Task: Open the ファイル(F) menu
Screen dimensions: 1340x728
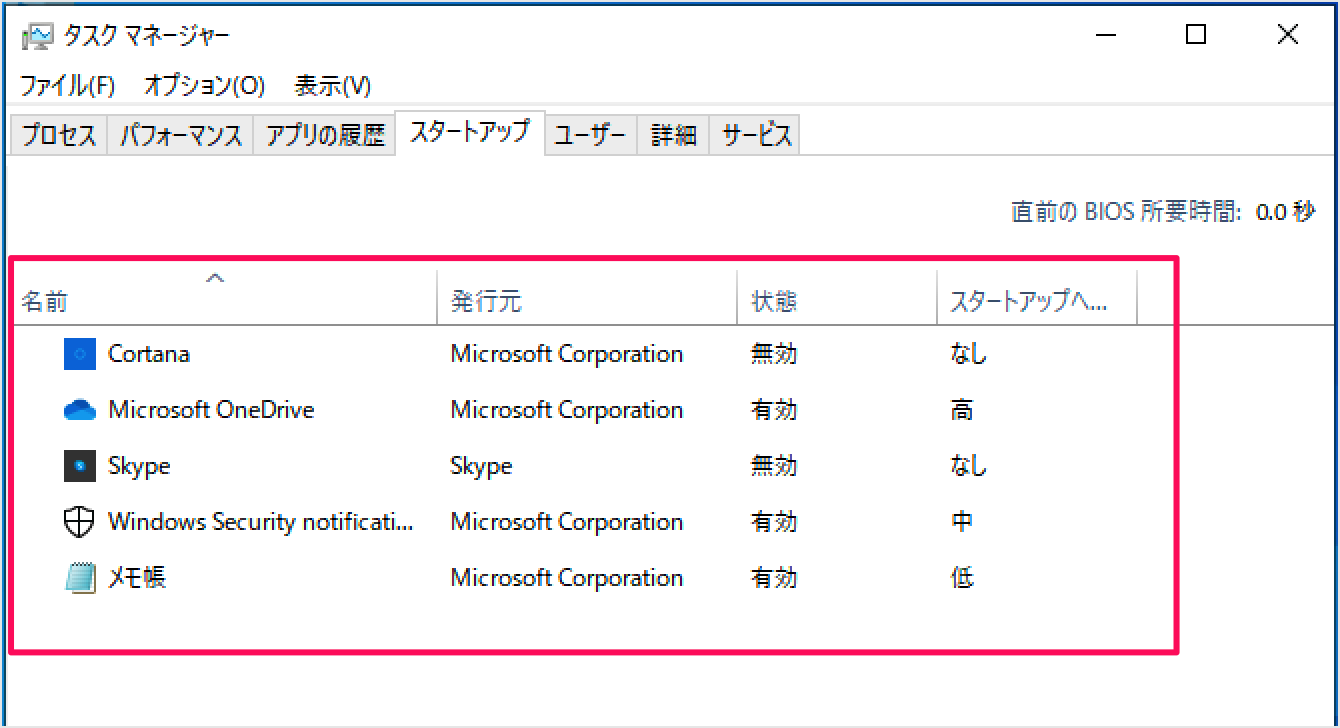Action: point(67,86)
